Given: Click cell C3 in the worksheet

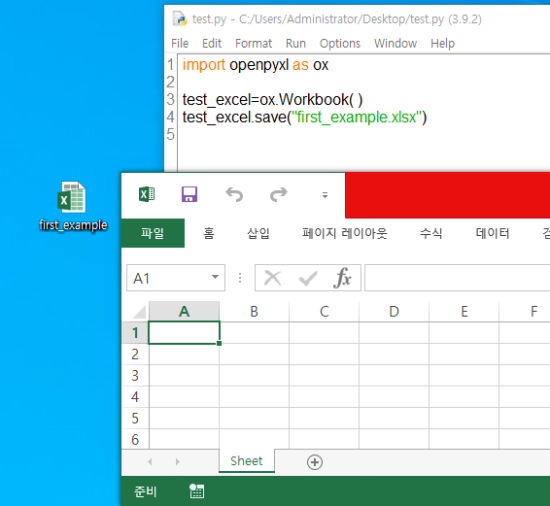Looking at the screenshot, I should 324,376.
